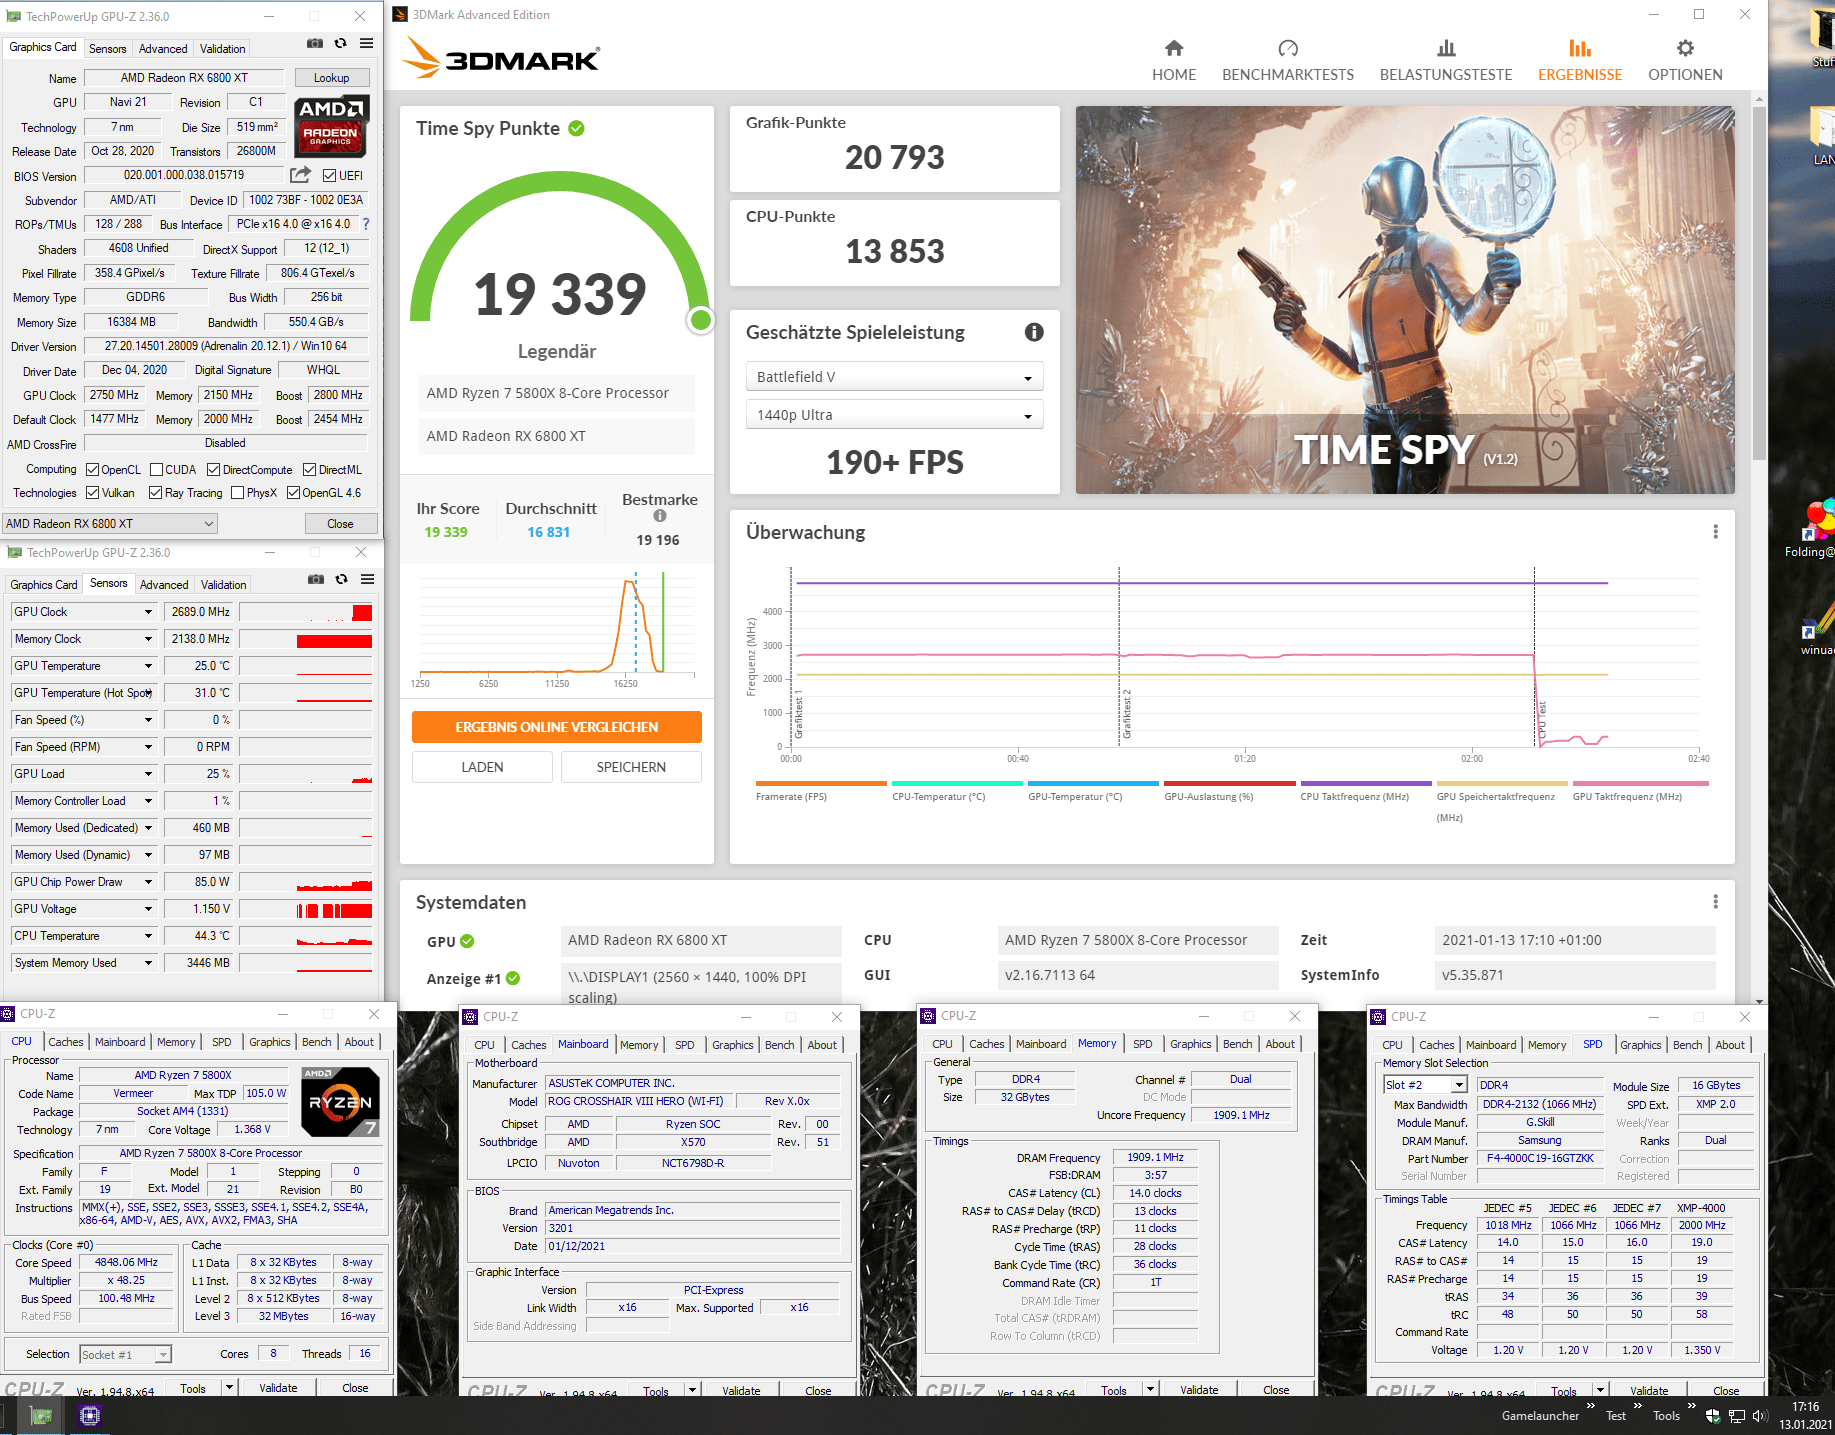Image resolution: width=1835 pixels, height=1435 pixels.
Task: Click the AMD Radeon Graphics logo in GPU-Z
Action: pyautogui.click(x=331, y=126)
